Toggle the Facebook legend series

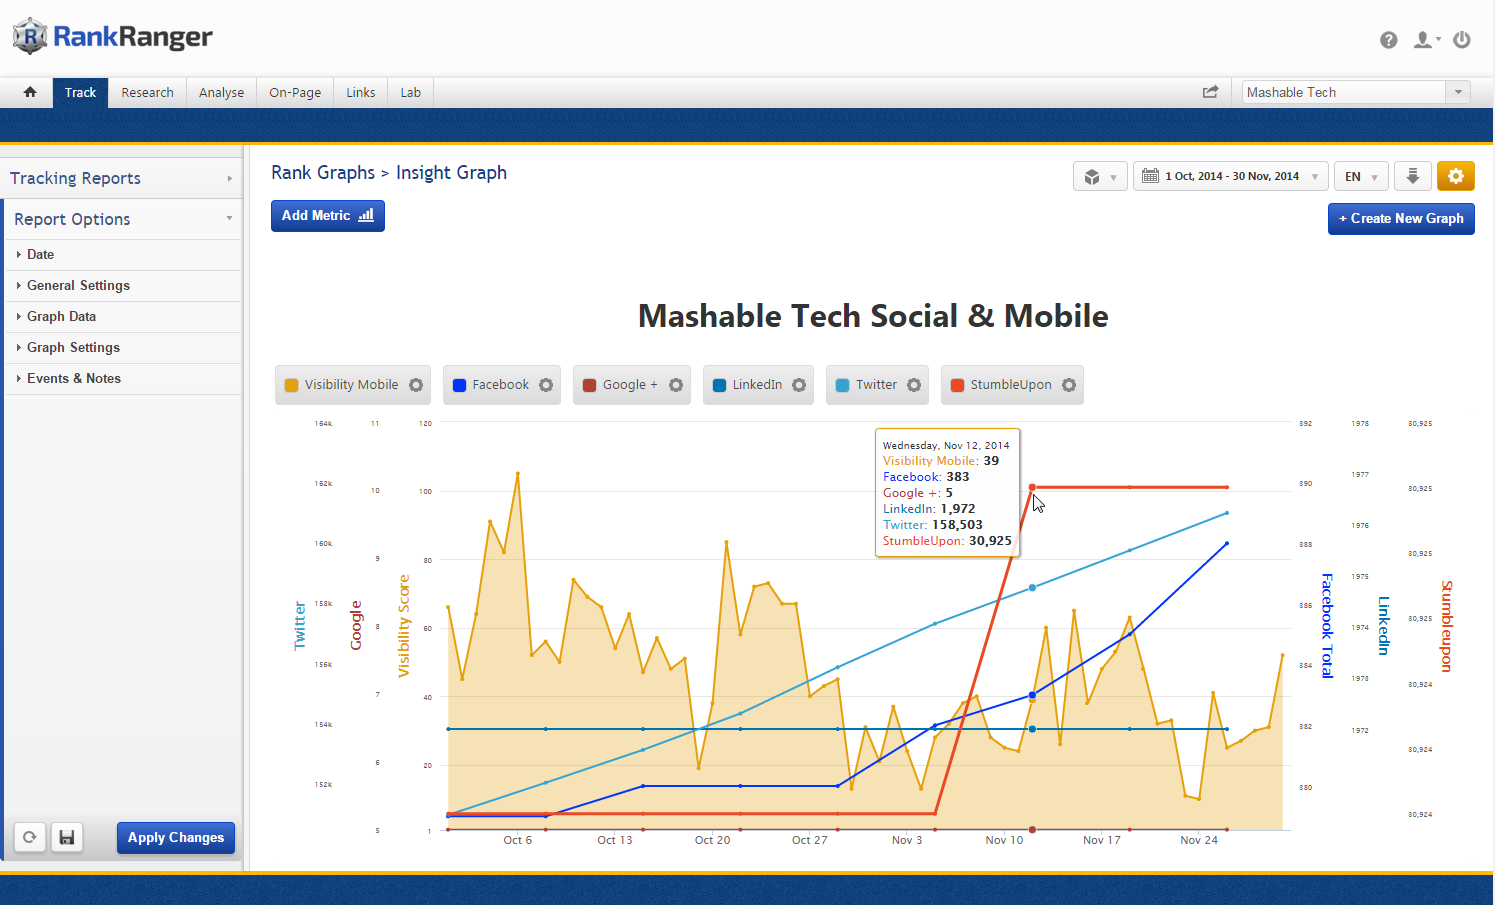[491, 385]
